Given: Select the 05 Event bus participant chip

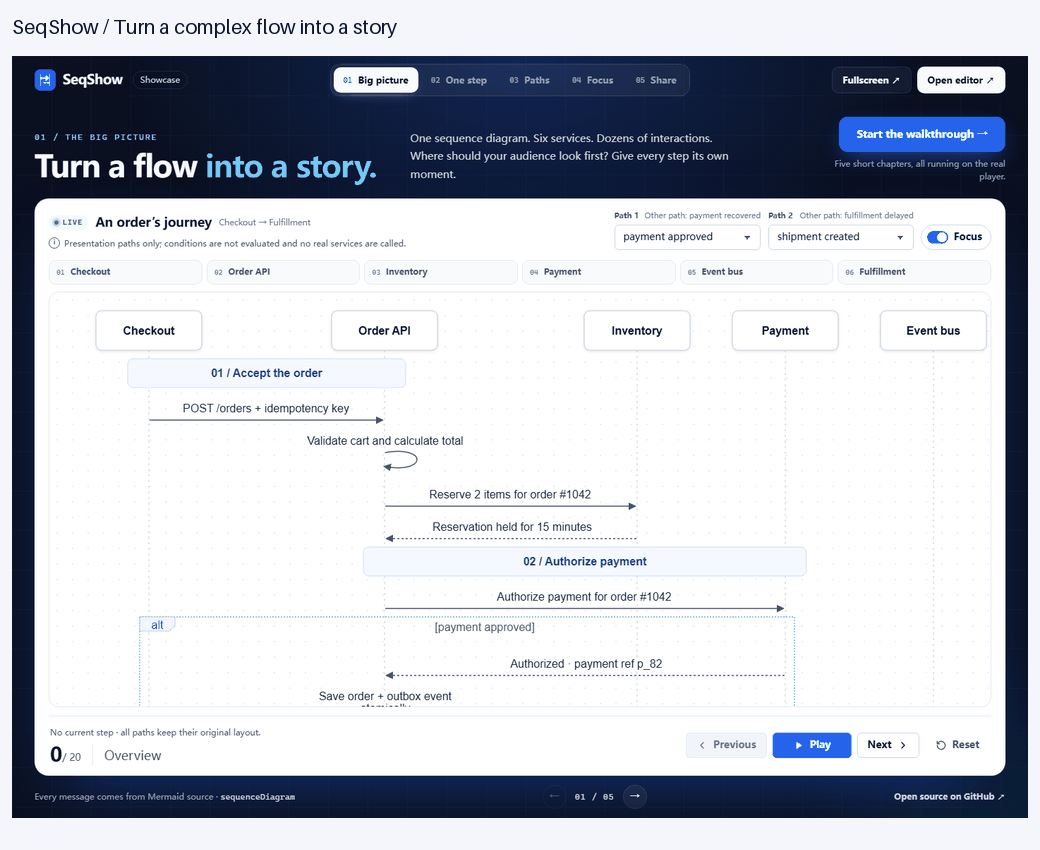Looking at the screenshot, I should pos(757,272).
